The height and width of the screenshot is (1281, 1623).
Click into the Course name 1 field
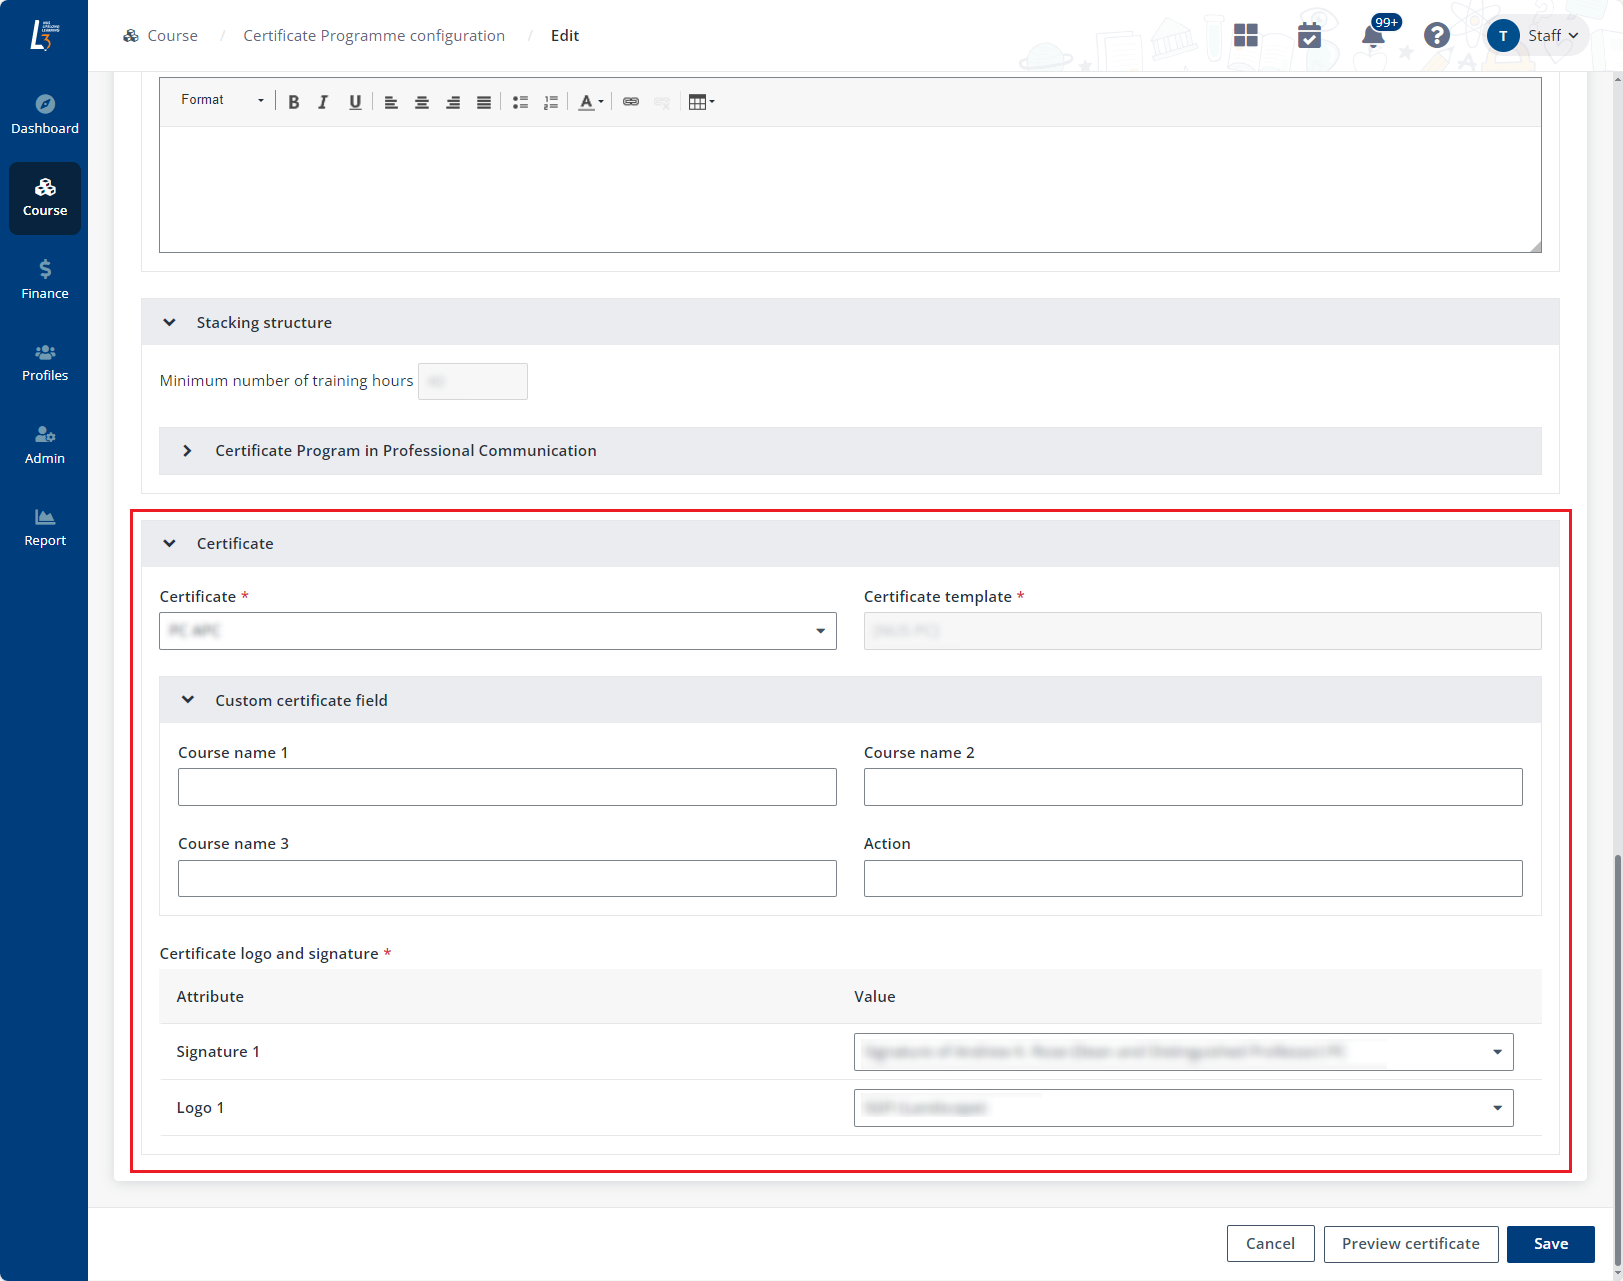point(507,787)
